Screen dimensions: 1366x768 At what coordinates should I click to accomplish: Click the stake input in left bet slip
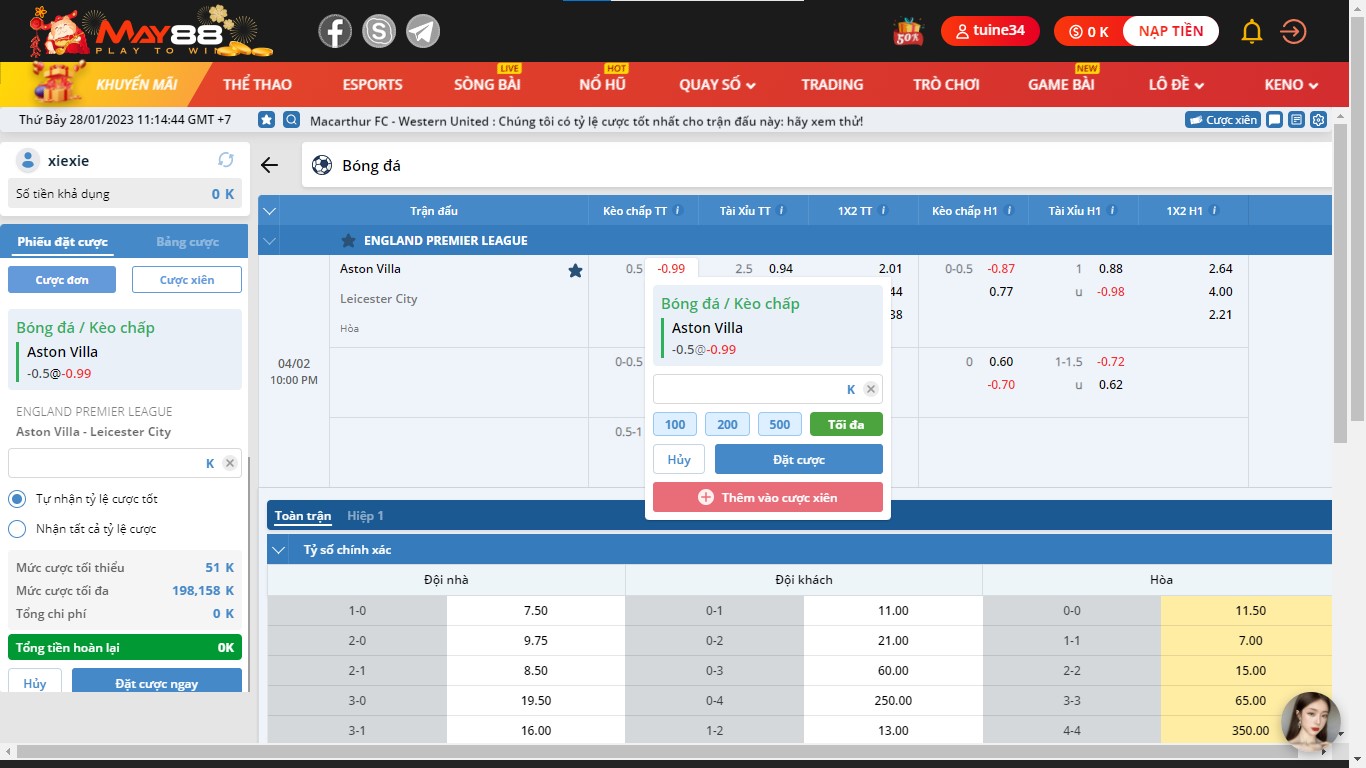(105, 463)
